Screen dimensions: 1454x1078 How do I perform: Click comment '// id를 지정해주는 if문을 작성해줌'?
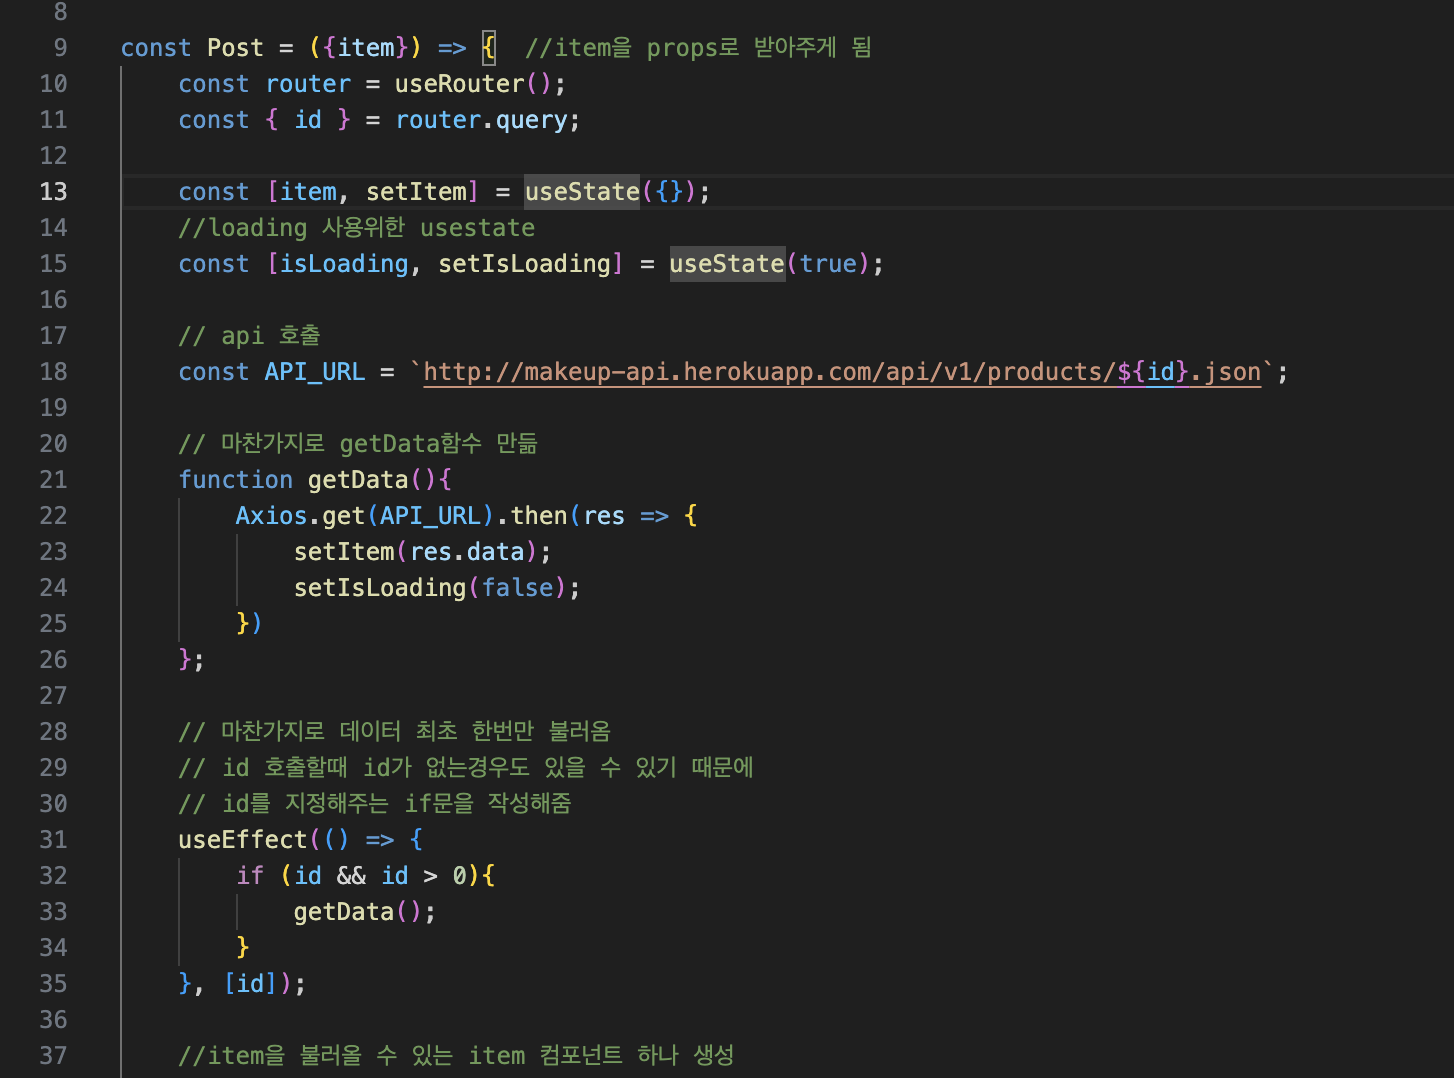coord(375,804)
